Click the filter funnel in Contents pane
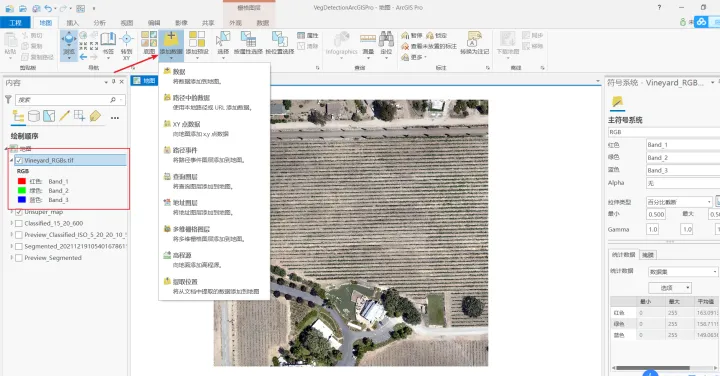Image resolution: width=720 pixels, height=376 pixels. point(8,99)
